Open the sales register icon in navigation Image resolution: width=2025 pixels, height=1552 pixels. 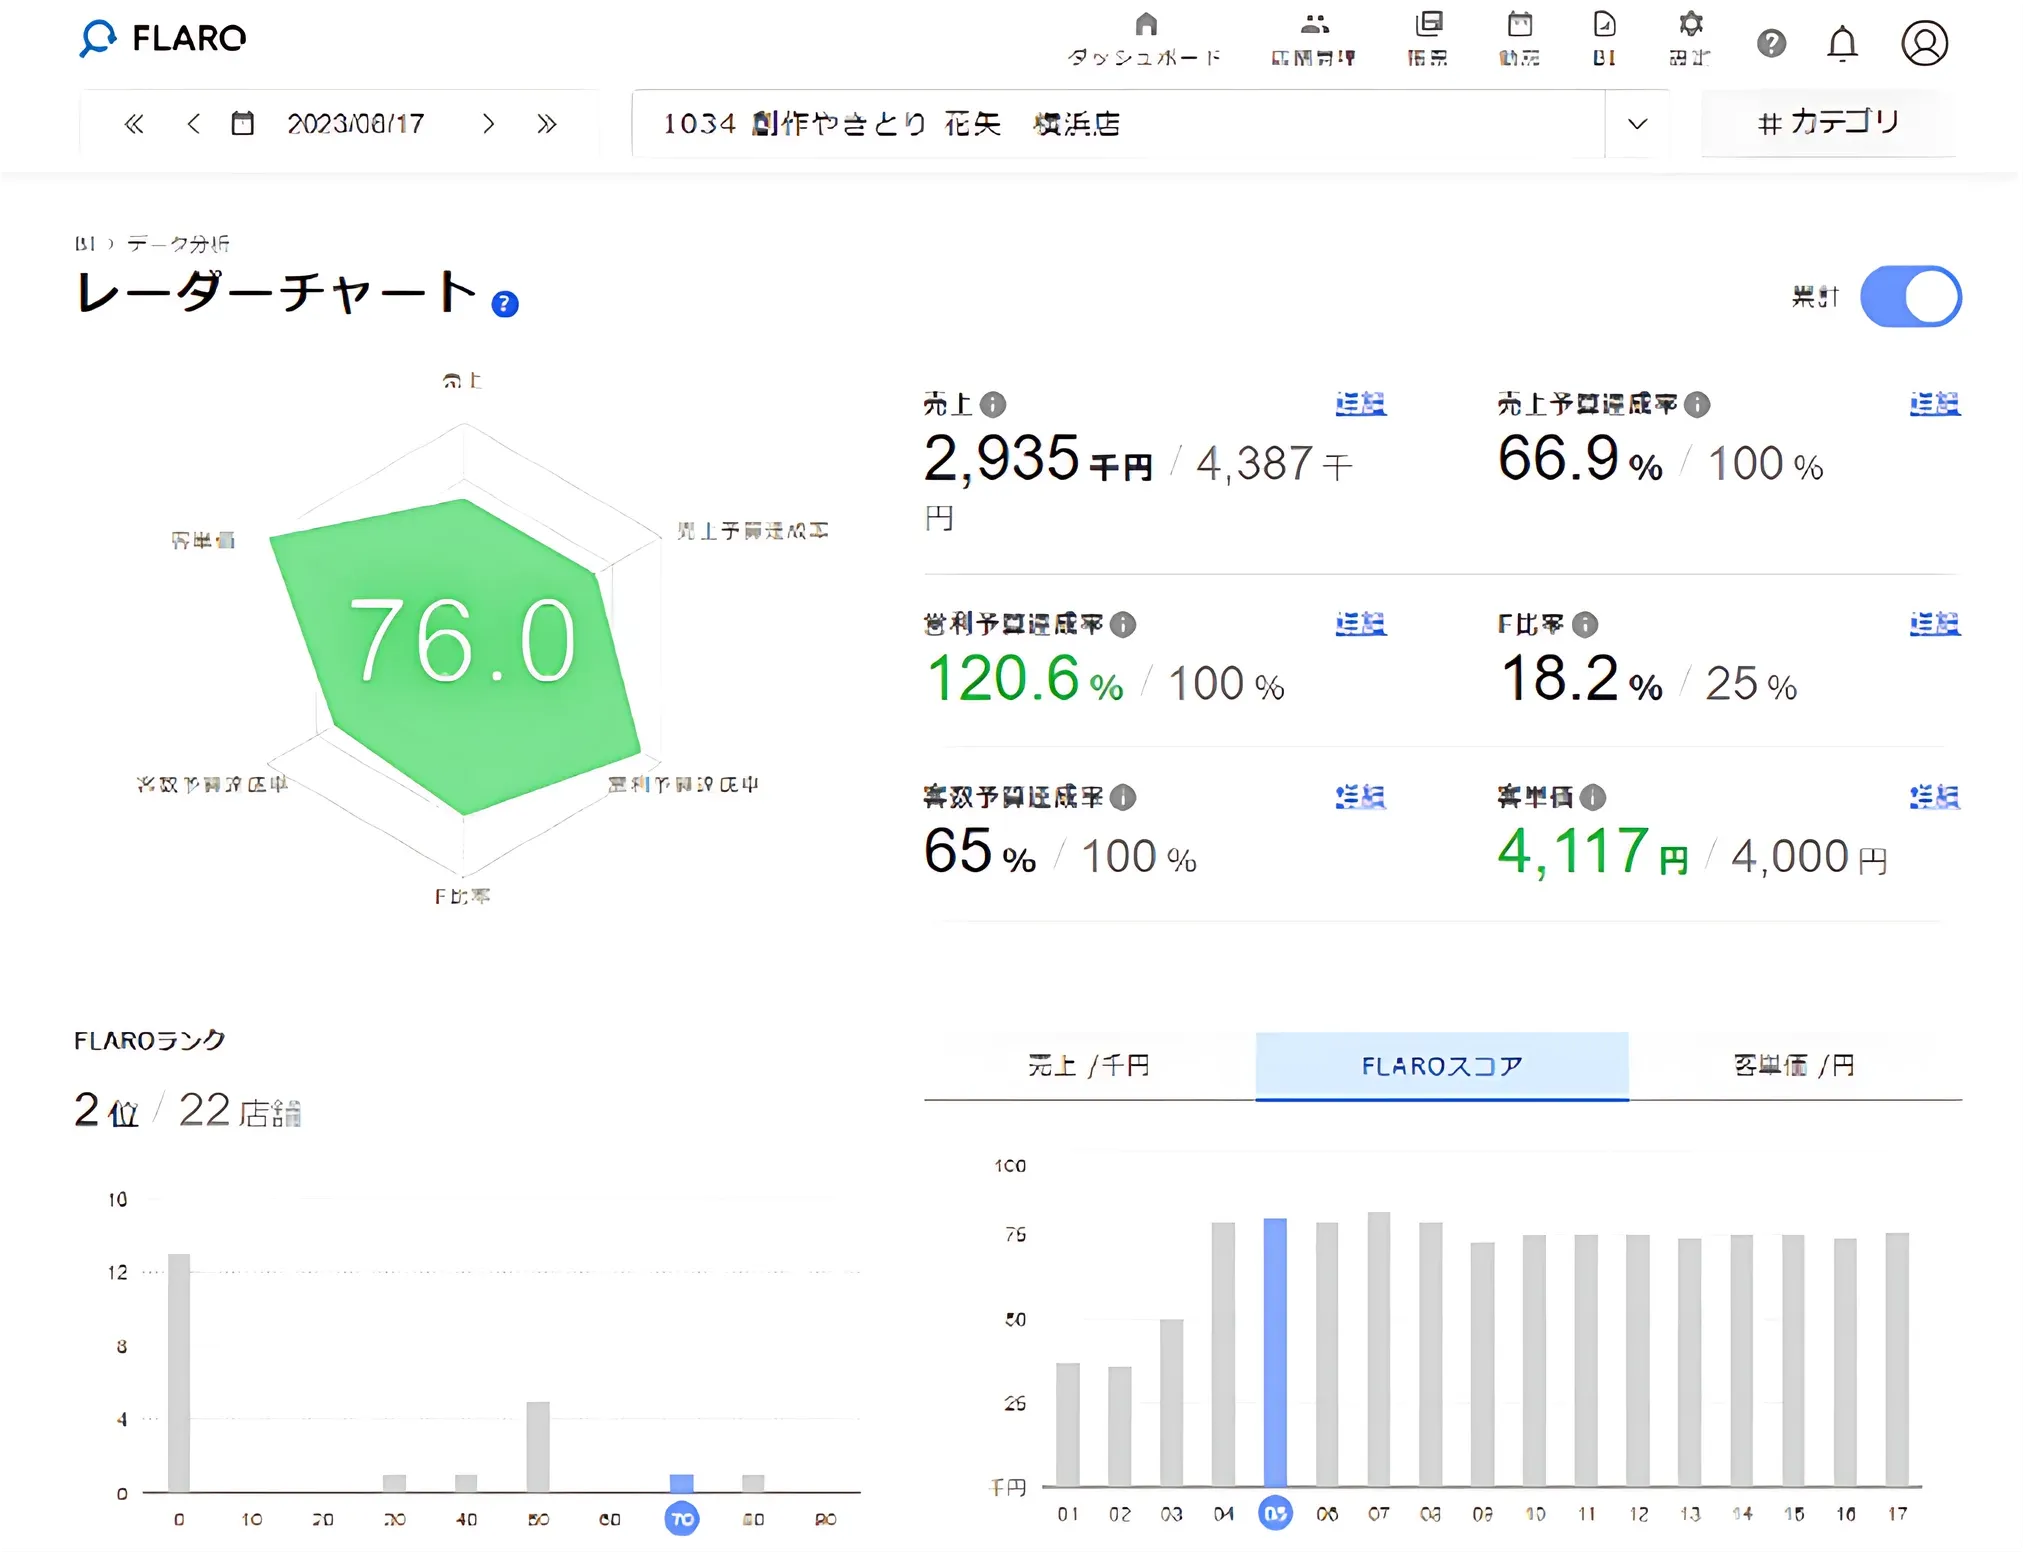pyautogui.click(x=1429, y=24)
